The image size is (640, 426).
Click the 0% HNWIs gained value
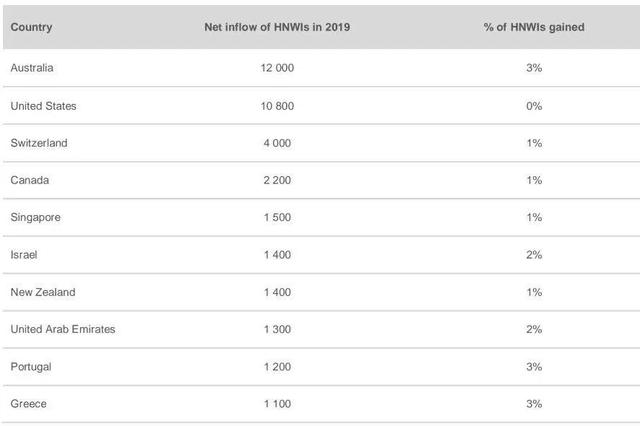[x=533, y=106]
